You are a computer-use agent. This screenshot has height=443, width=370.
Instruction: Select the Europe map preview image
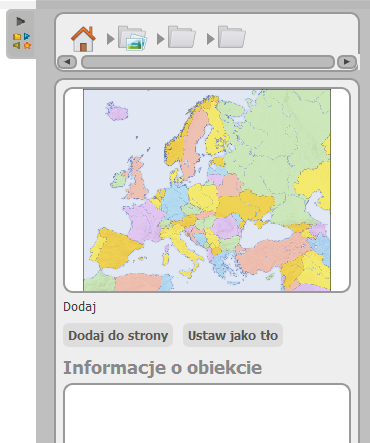point(207,190)
